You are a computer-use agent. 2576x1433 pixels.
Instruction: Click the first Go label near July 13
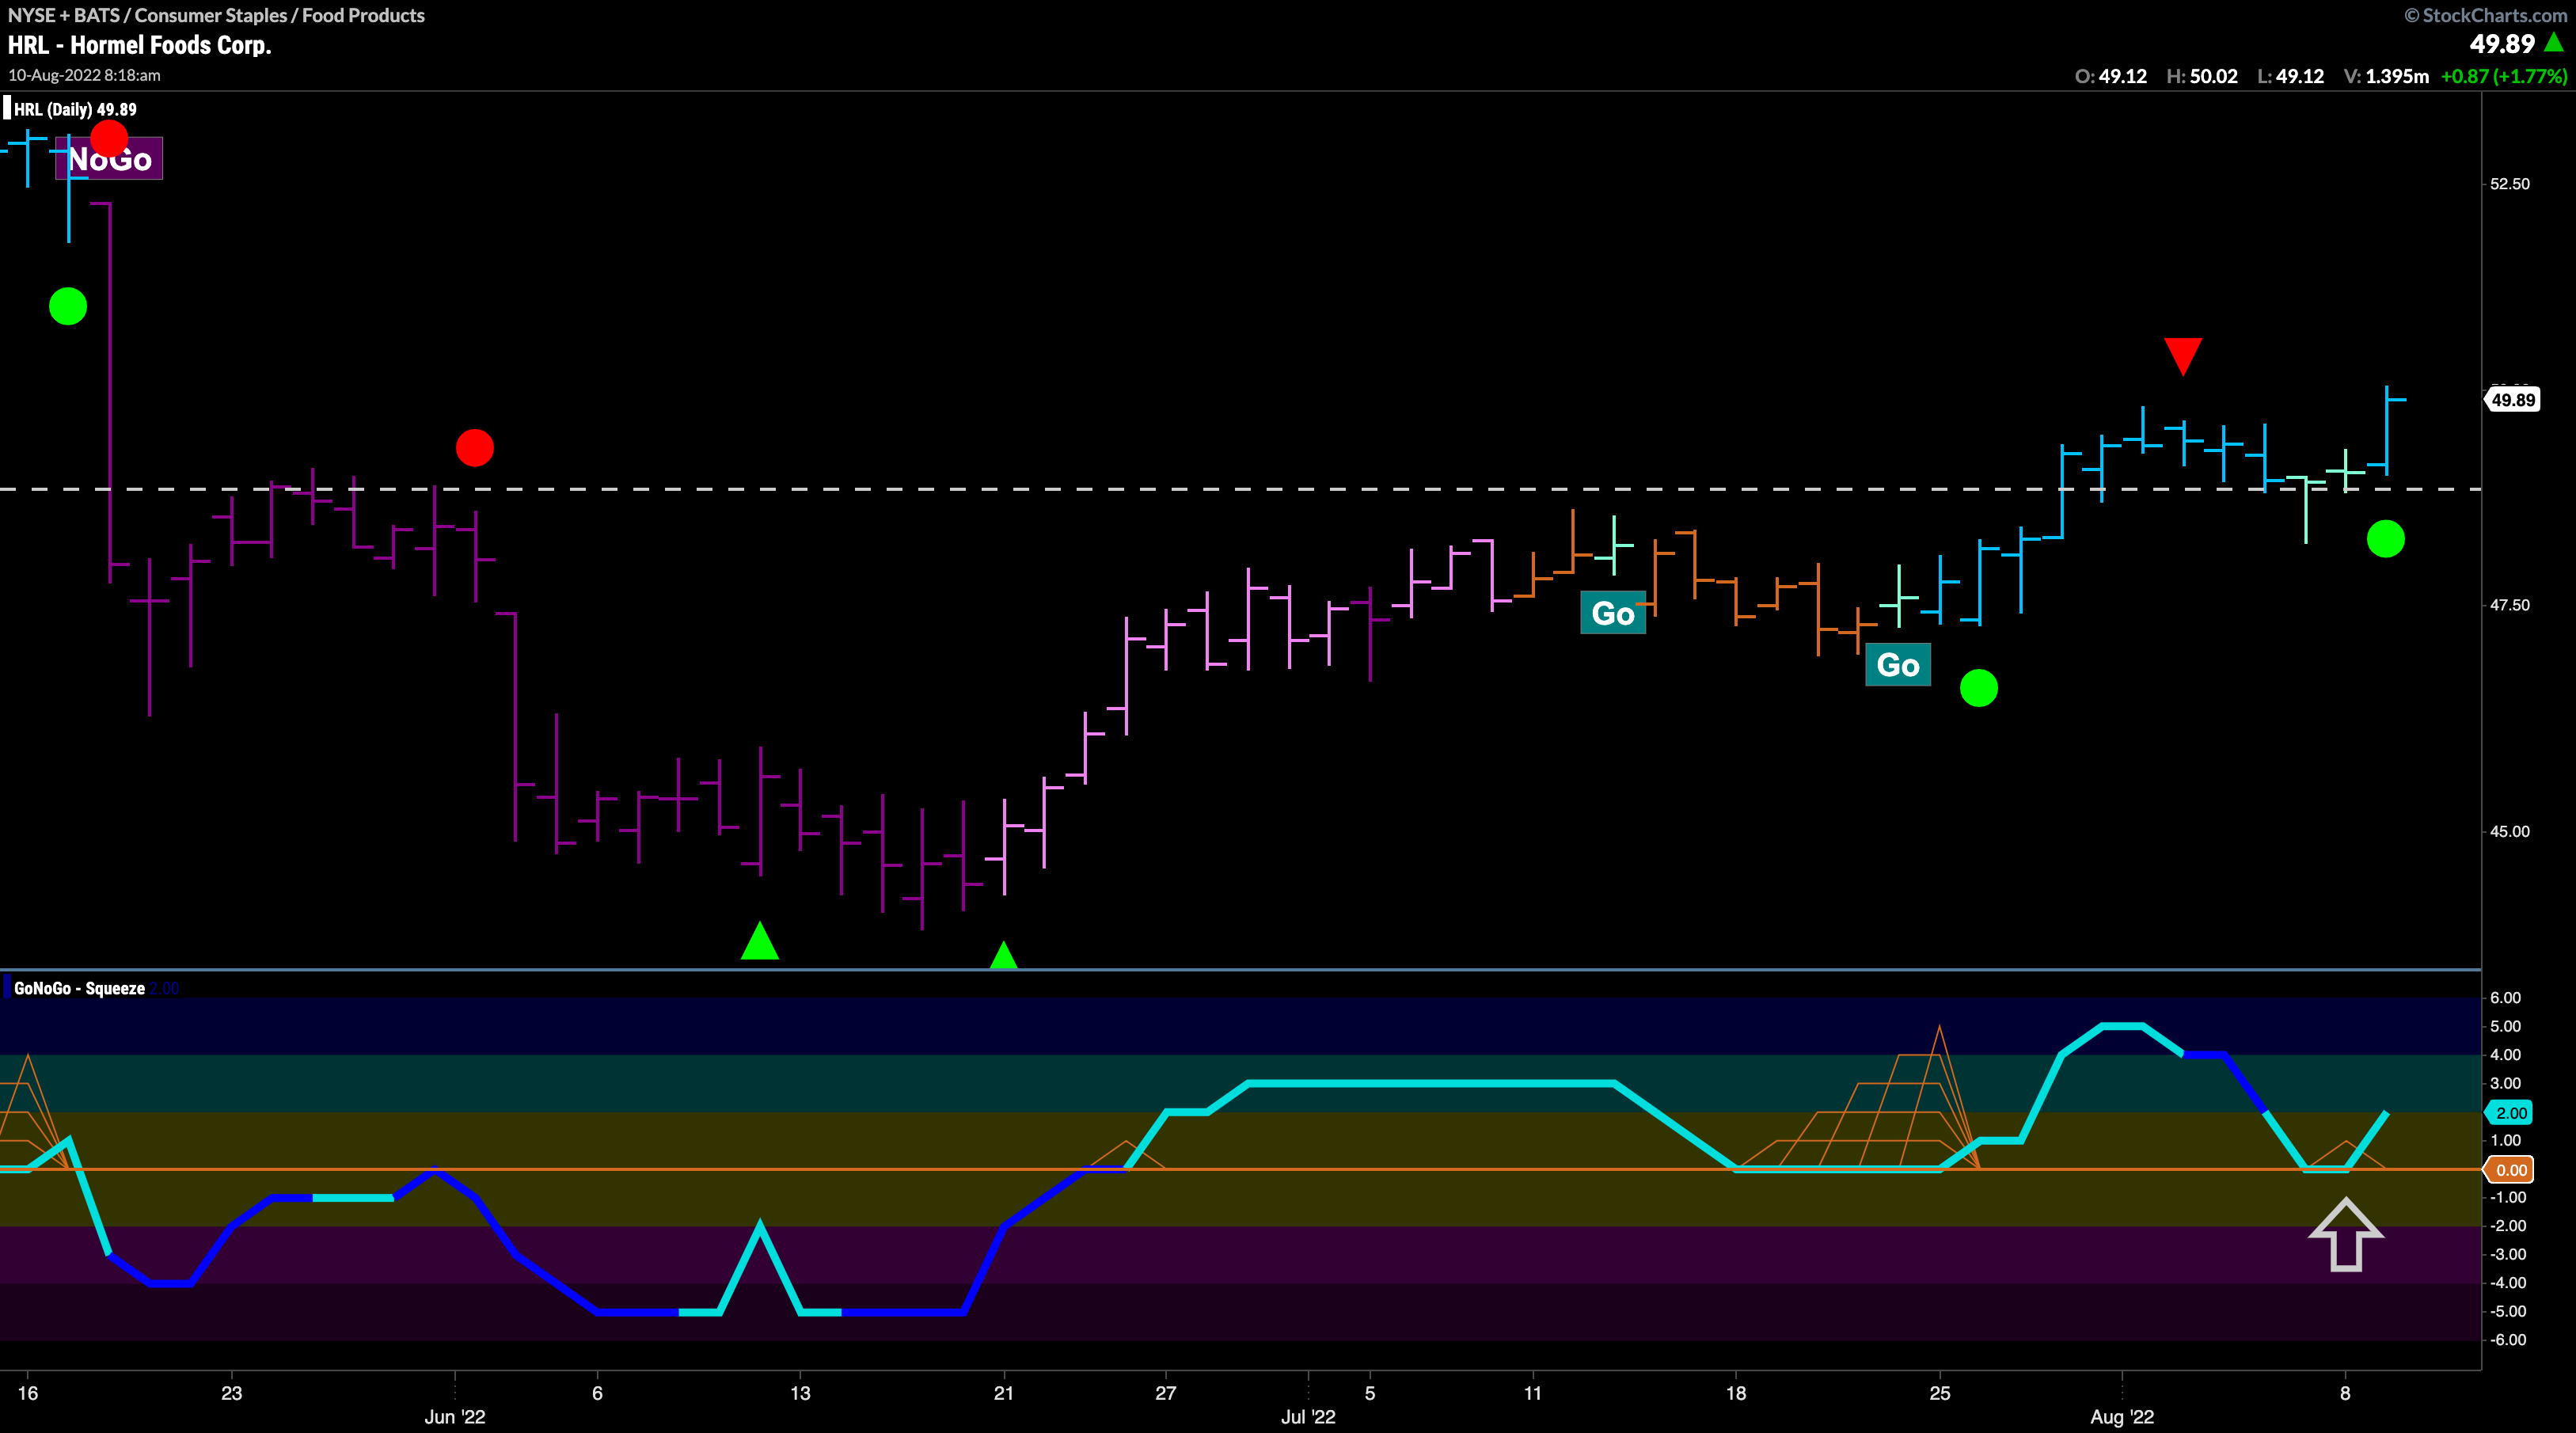1613,613
